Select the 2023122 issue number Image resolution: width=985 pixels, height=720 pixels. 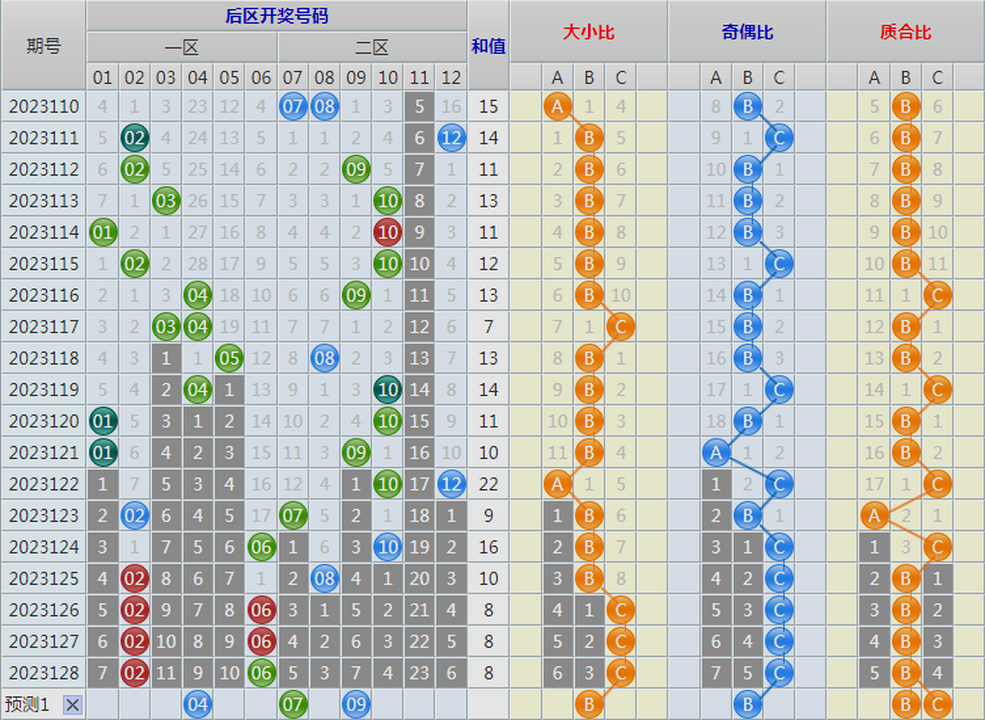pyautogui.click(x=44, y=484)
